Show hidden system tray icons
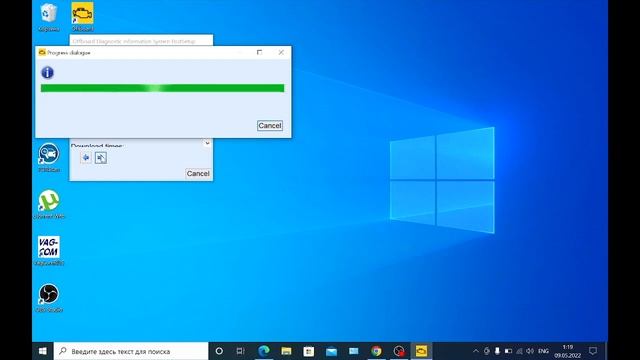Viewport: 640px width, 360px height. 476,351
